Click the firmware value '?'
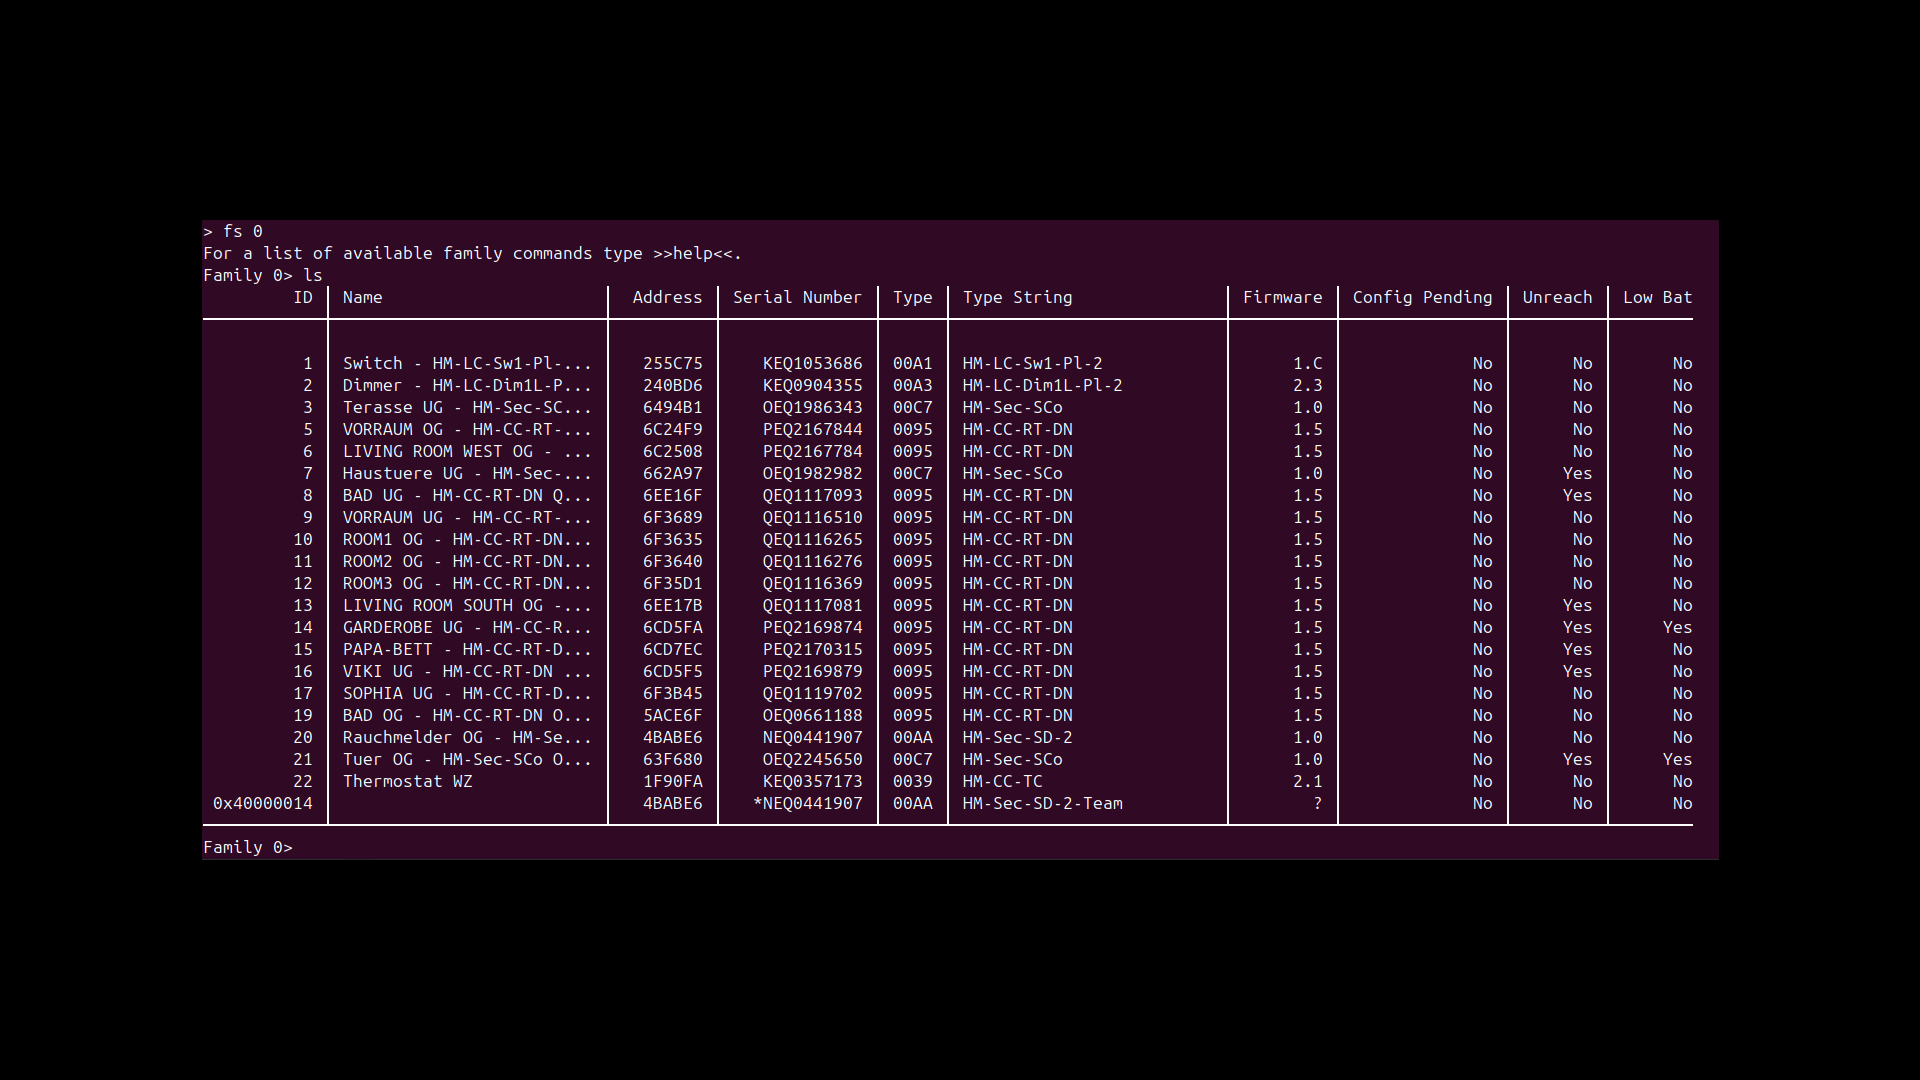This screenshot has height=1080, width=1920. (1317, 803)
